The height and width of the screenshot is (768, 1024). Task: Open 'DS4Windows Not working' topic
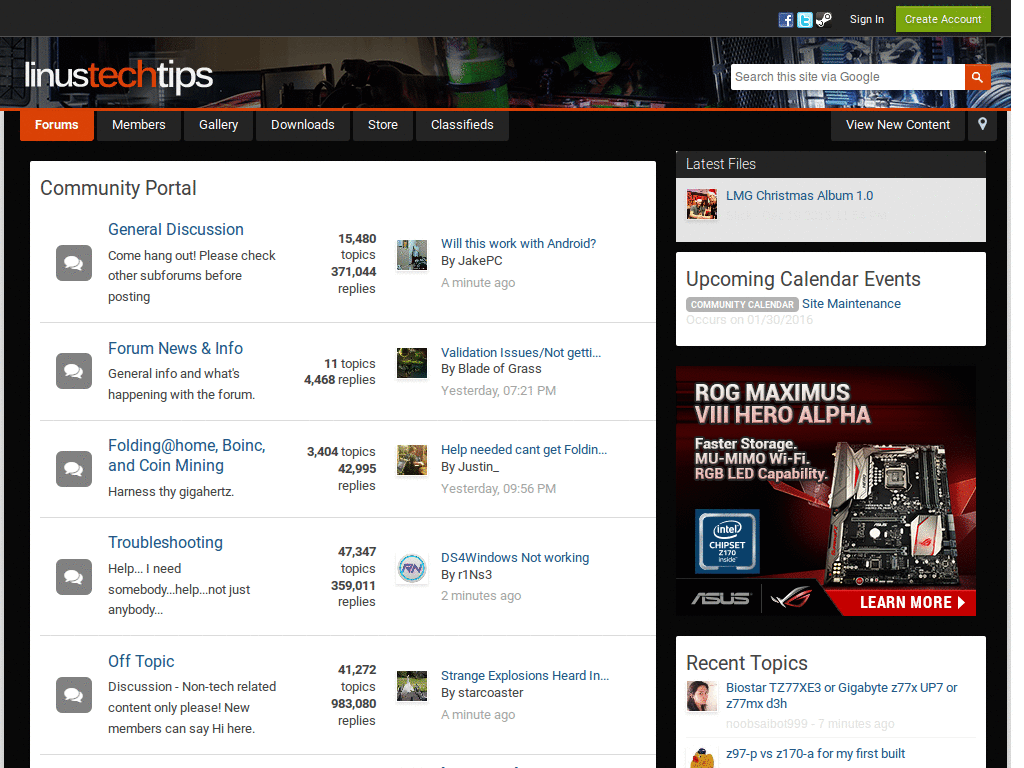[515, 558]
